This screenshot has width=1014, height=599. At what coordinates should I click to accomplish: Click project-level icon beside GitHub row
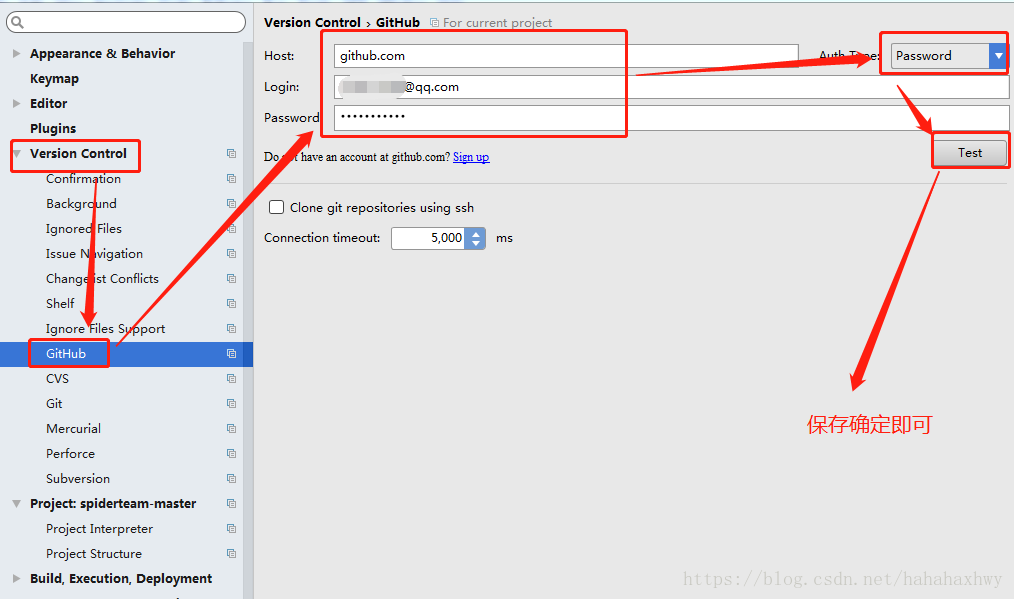(231, 354)
